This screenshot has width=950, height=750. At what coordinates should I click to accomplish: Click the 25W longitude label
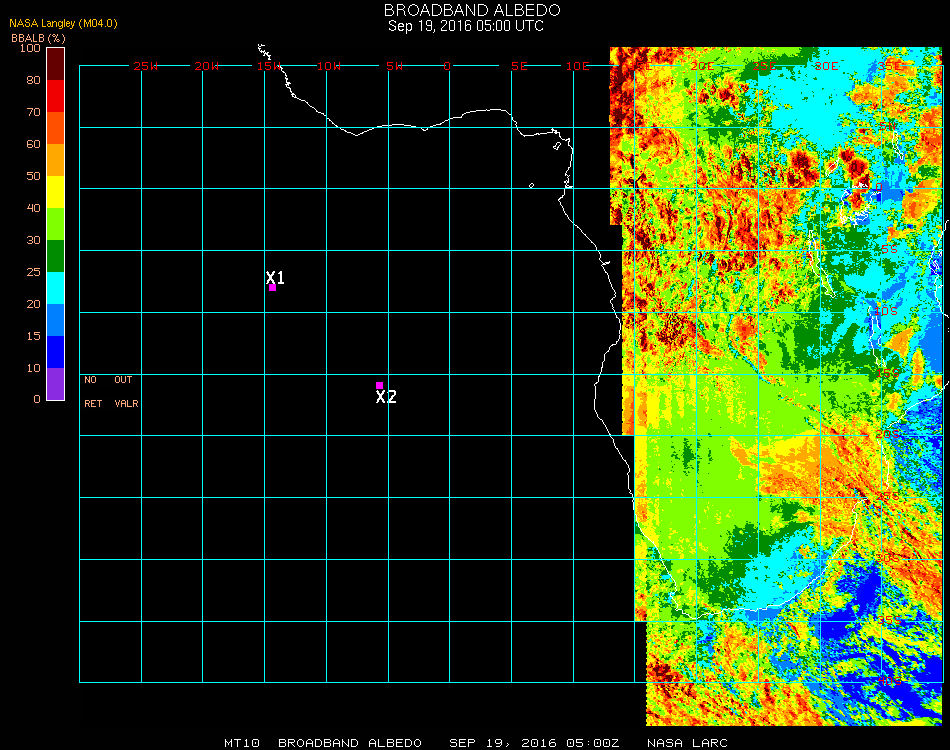(x=146, y=66)
